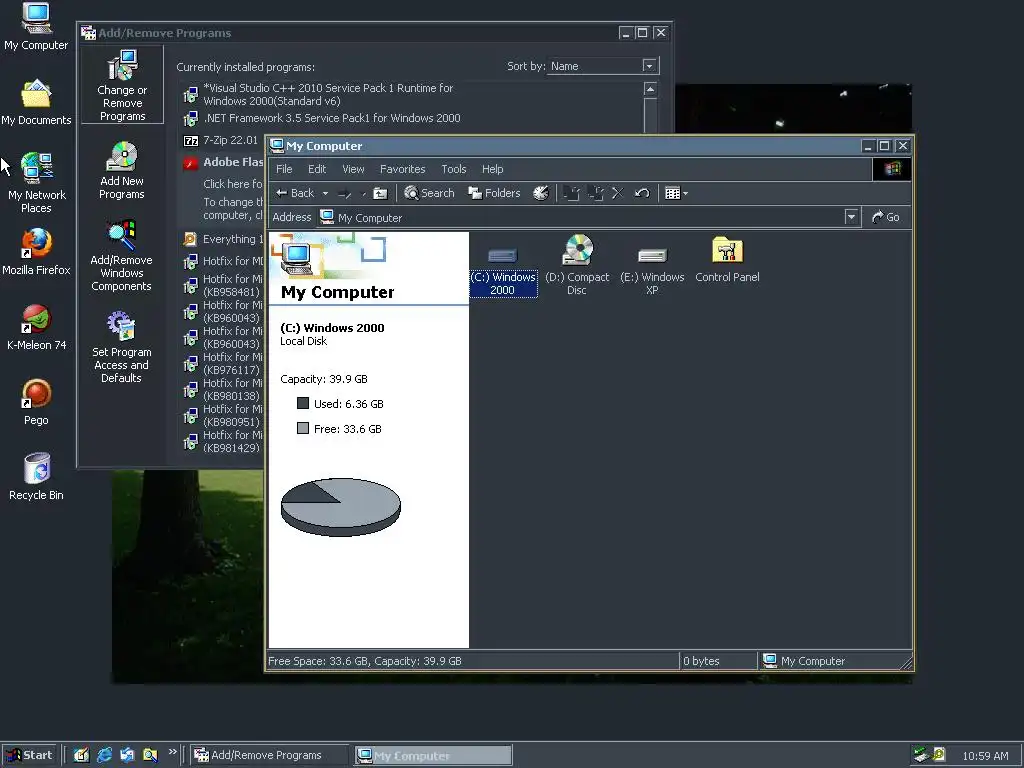Screen dimensions: 1024x768
Task: Open the File menu
Action: point(284,169)
